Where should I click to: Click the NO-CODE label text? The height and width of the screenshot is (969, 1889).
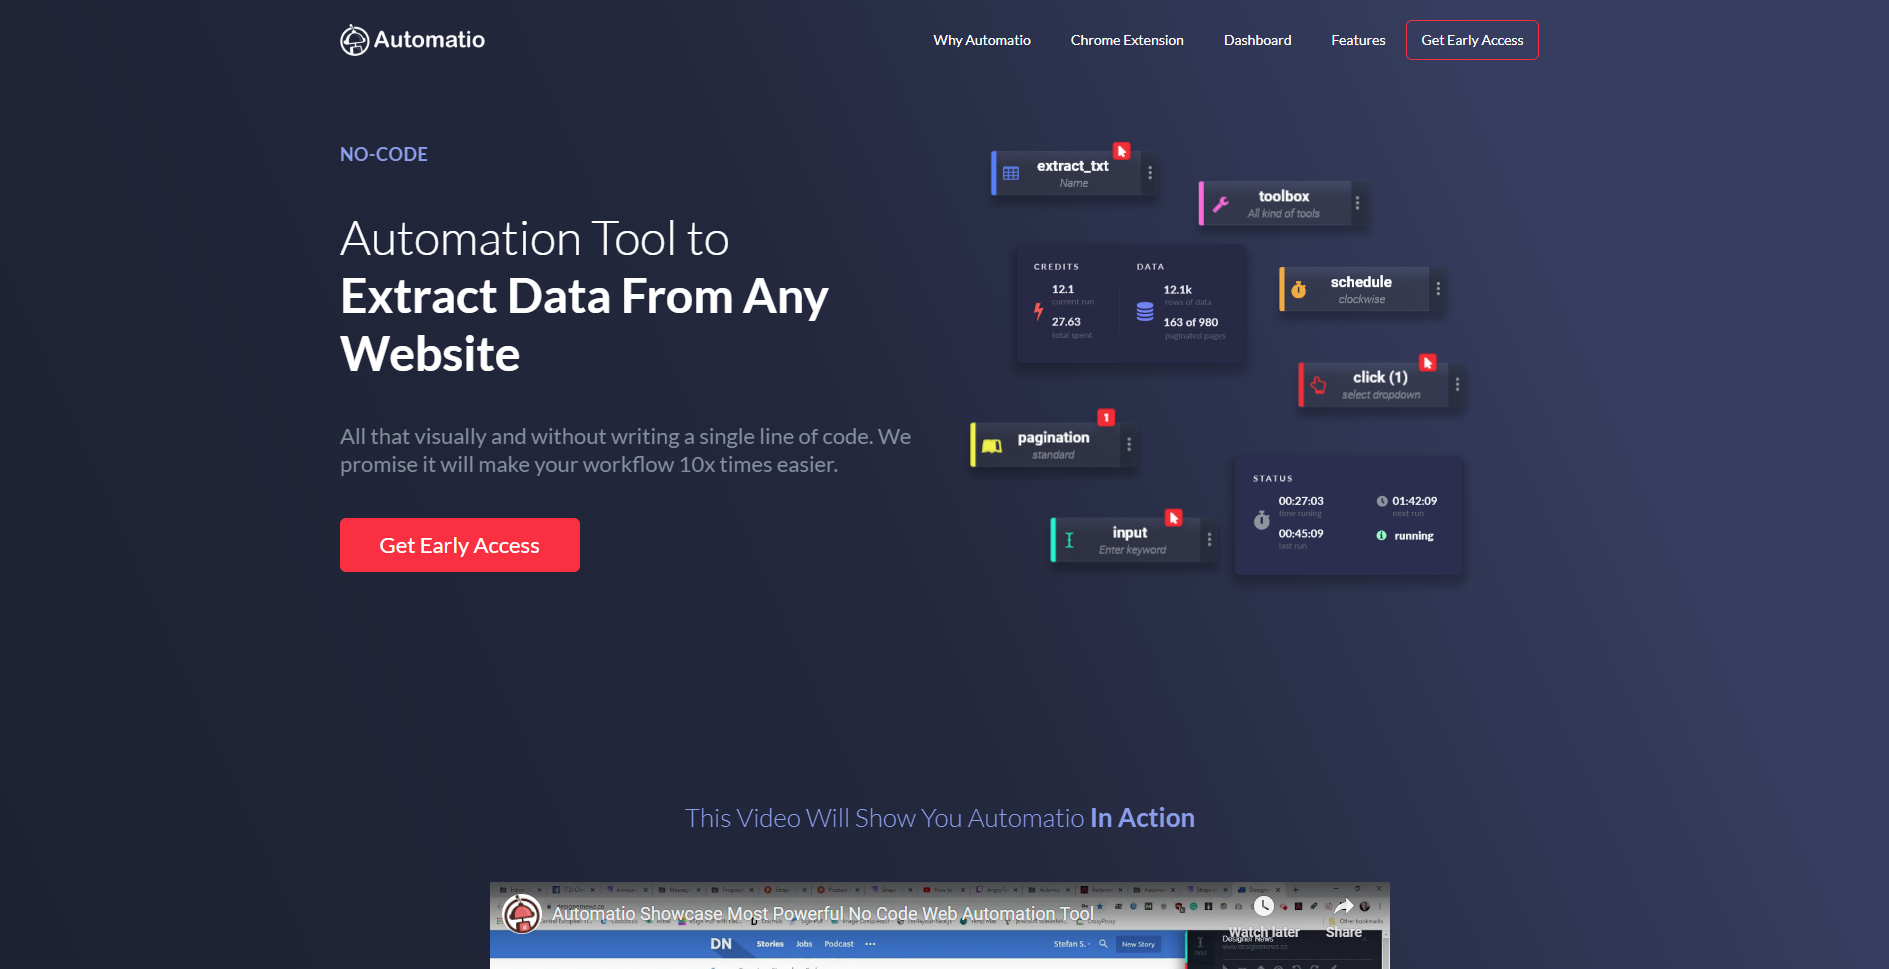point(384,154)
